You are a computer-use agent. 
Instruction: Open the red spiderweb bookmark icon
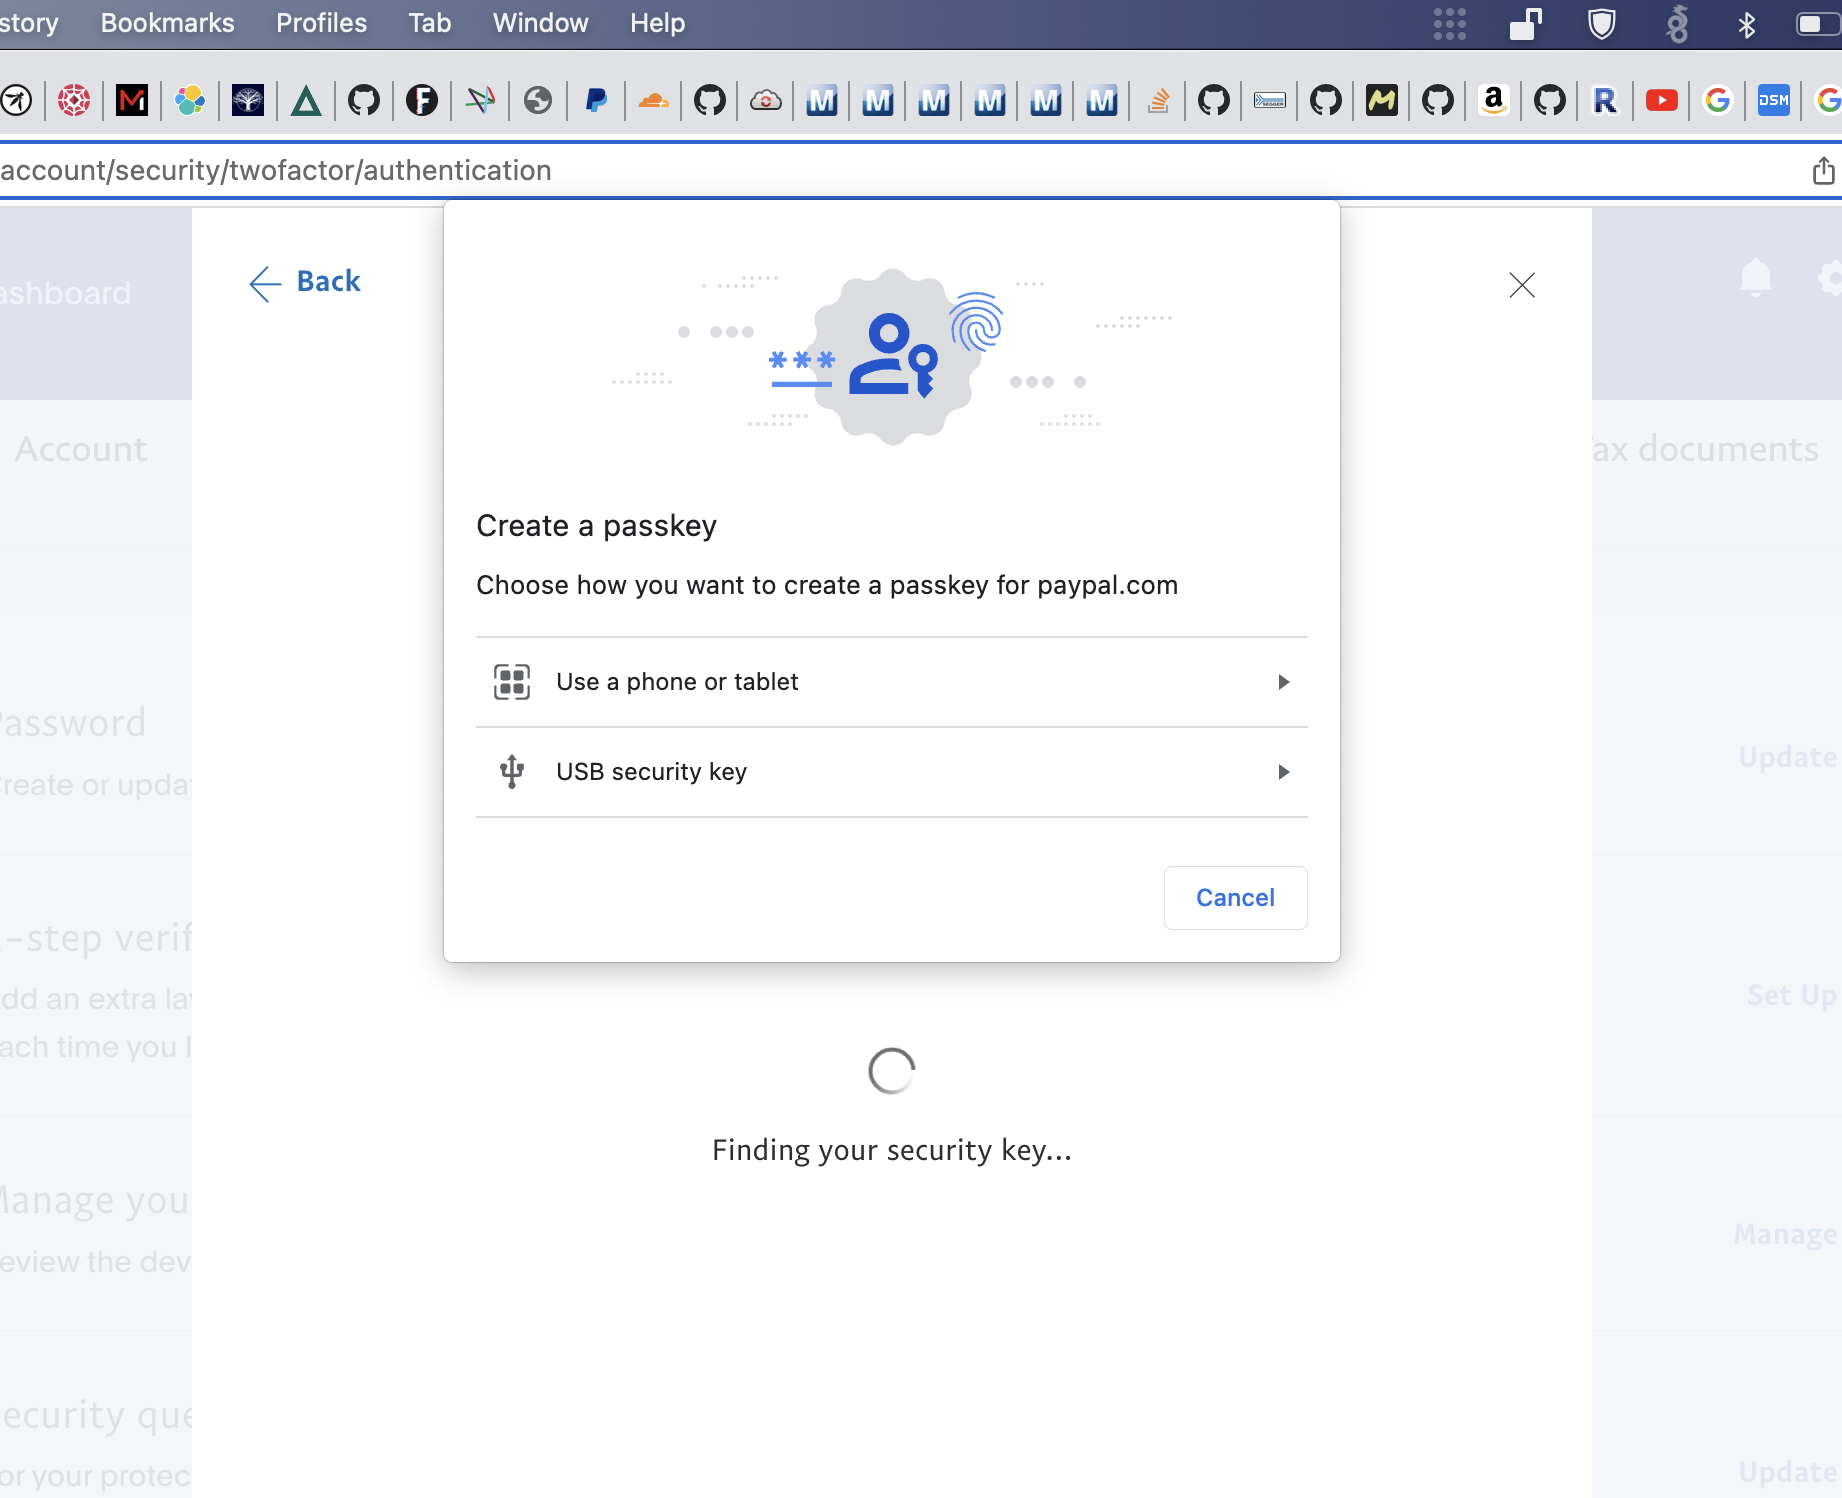[74, 100]
